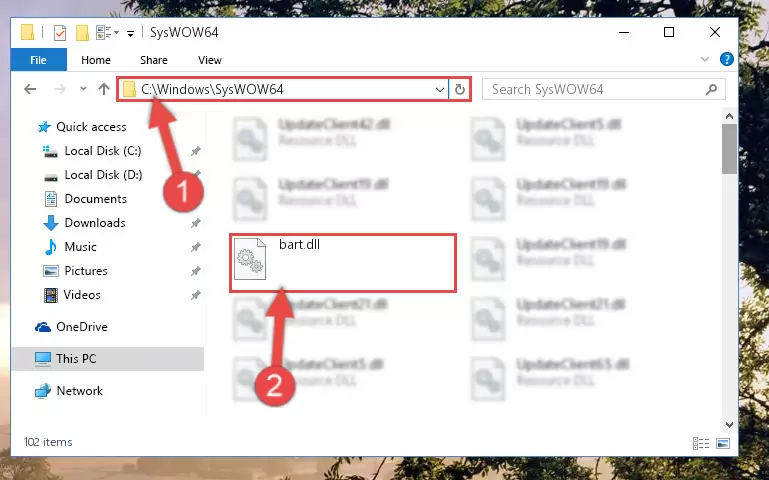Switch to the Share ribbon tab
The width and height of the screenshot is (769, 480).
pos(154,60)
